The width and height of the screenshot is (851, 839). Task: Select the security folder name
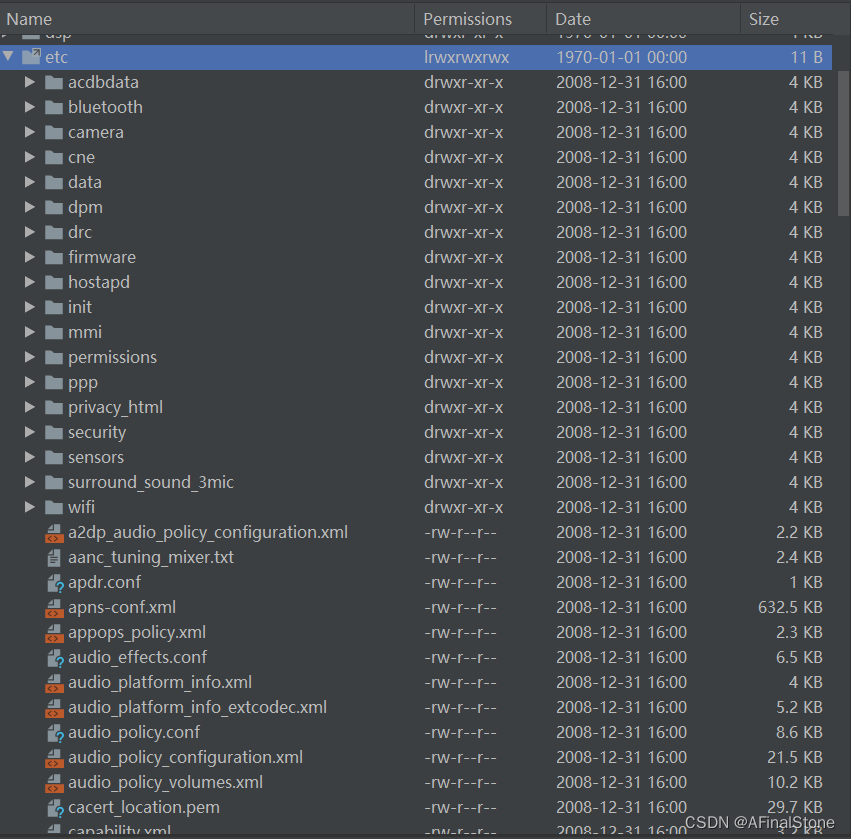pyautogui.click(x=97, y=431)
